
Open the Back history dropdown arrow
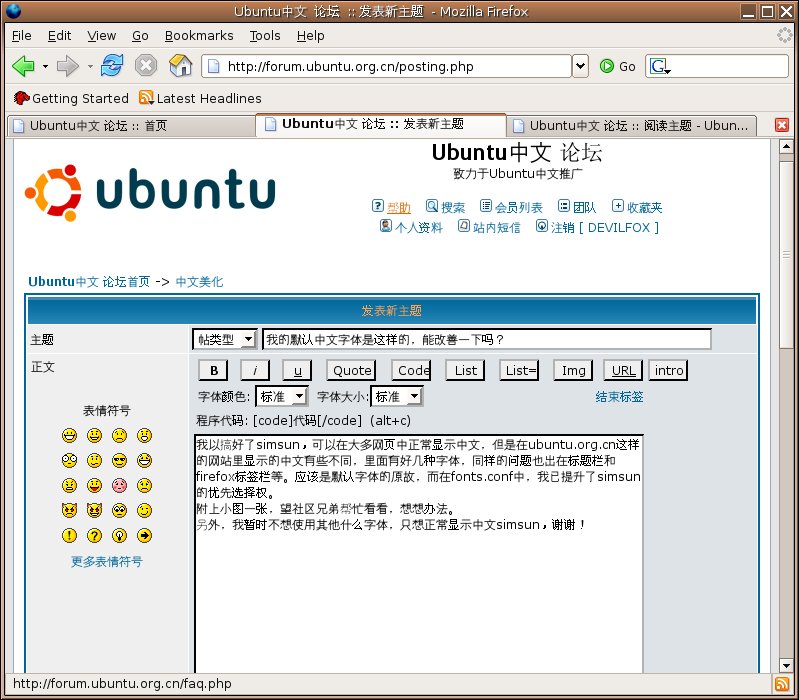tap(45, 66)
